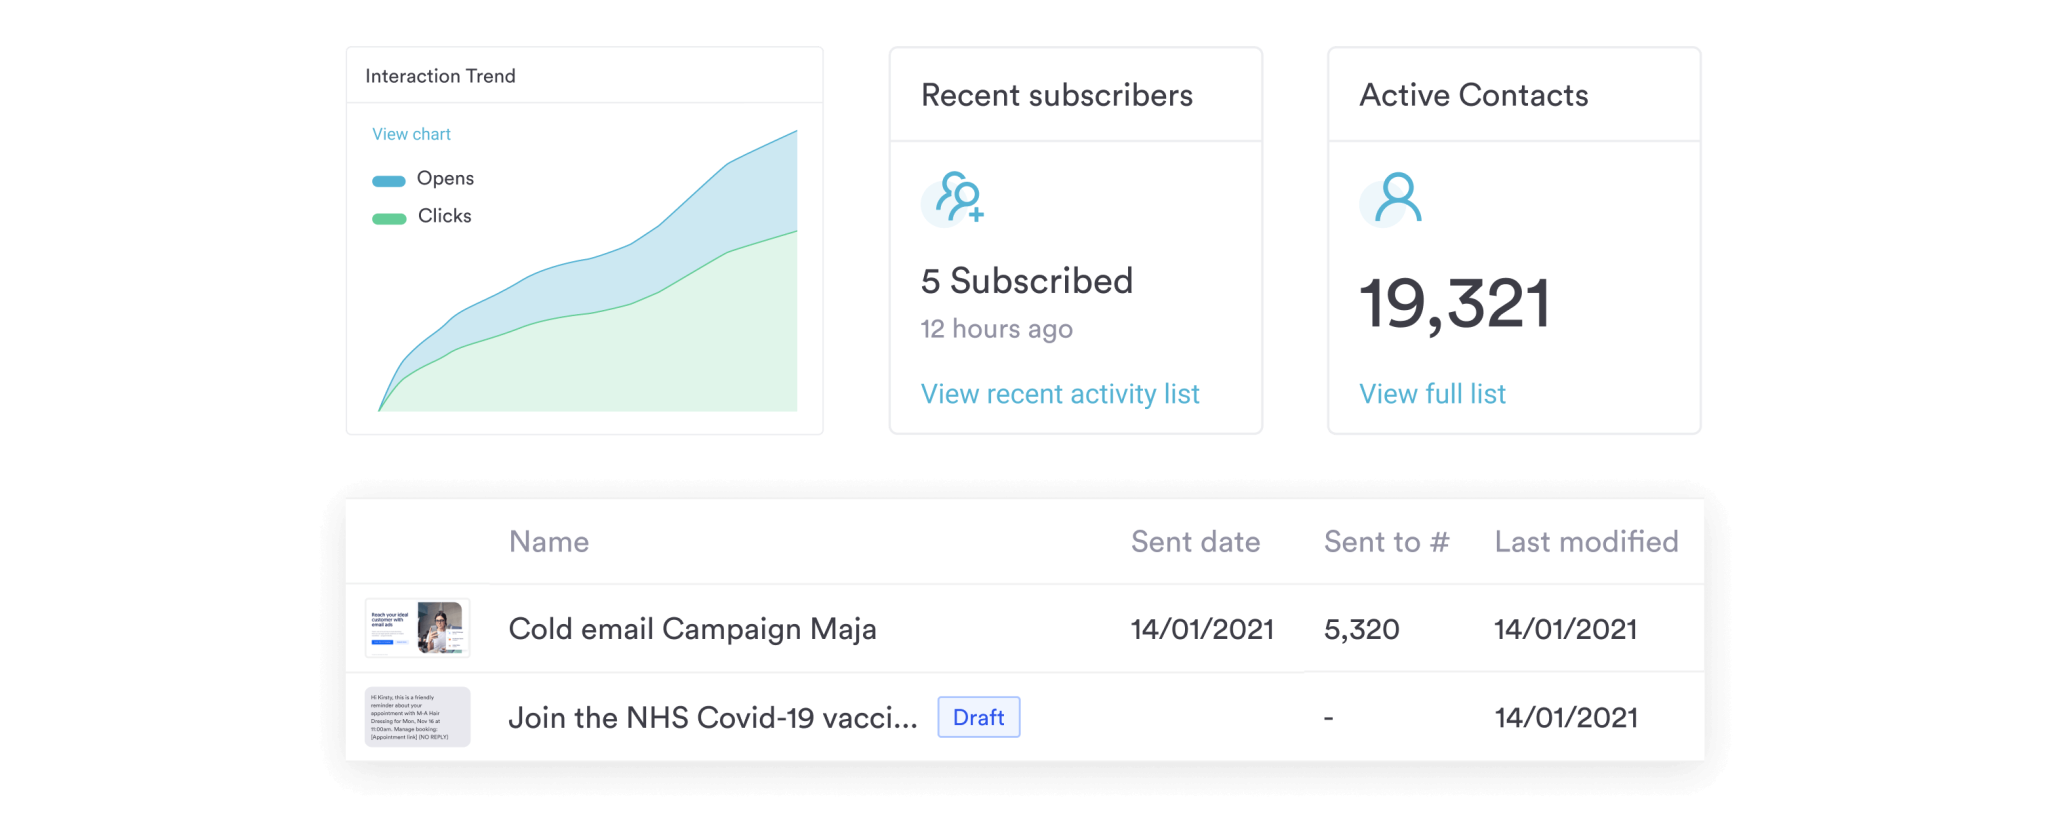Open the View chart link

(411, 134)
